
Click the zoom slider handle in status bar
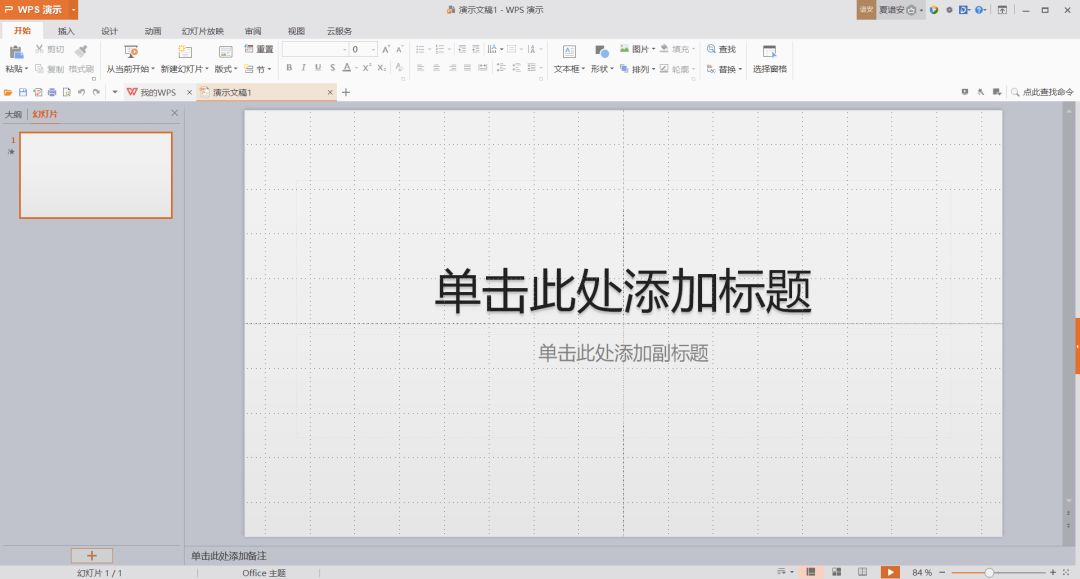[x=989, y=572]
